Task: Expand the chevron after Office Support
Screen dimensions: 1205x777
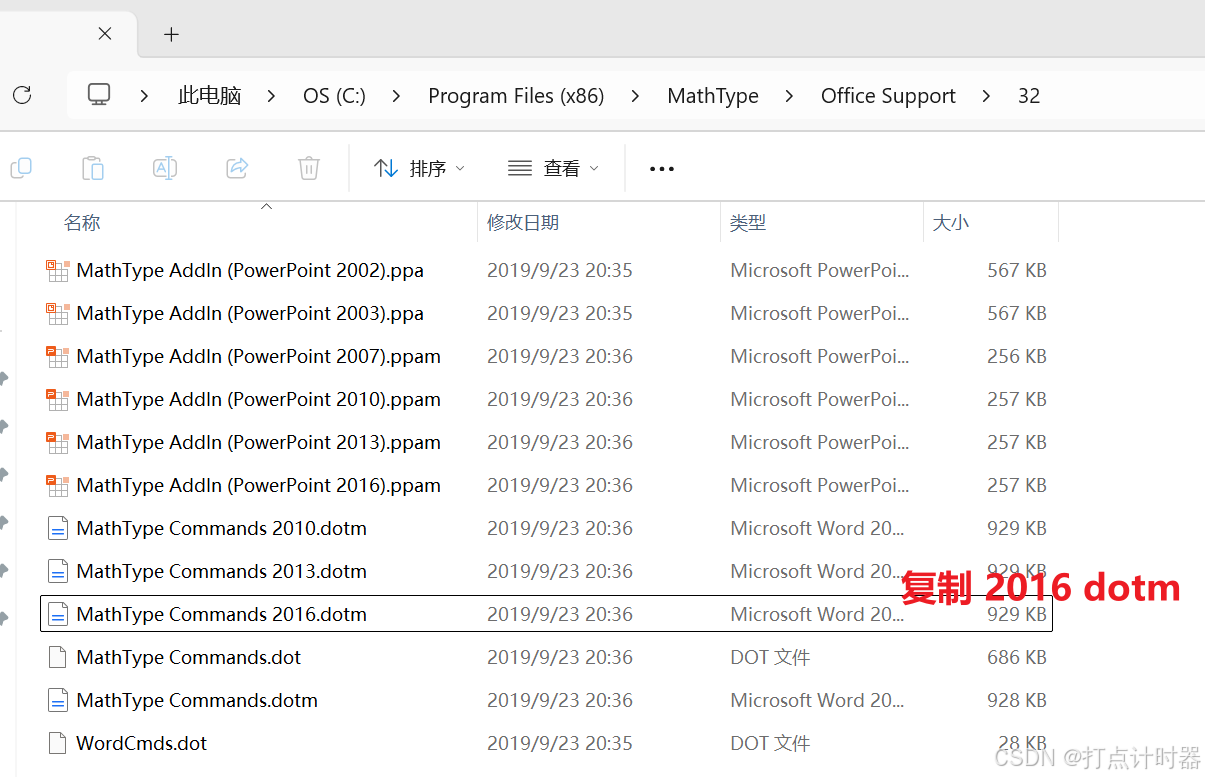Action: click(987, 96)
